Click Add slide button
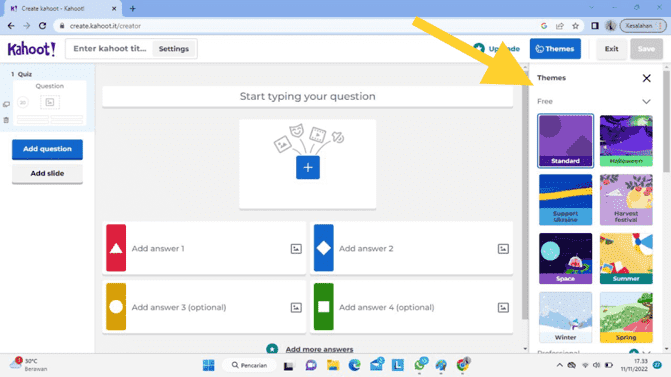This screenshot has height=377, width=671. [47, 174]
